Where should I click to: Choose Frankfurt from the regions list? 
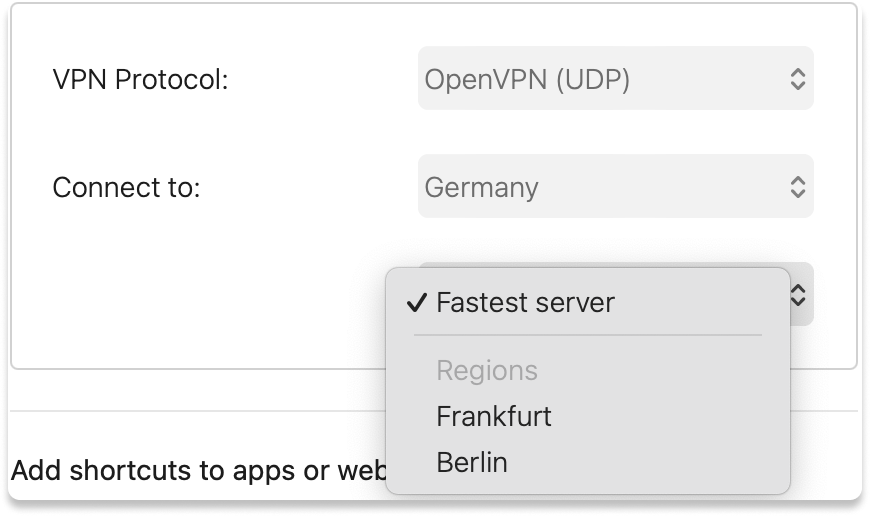click(494, 416)
